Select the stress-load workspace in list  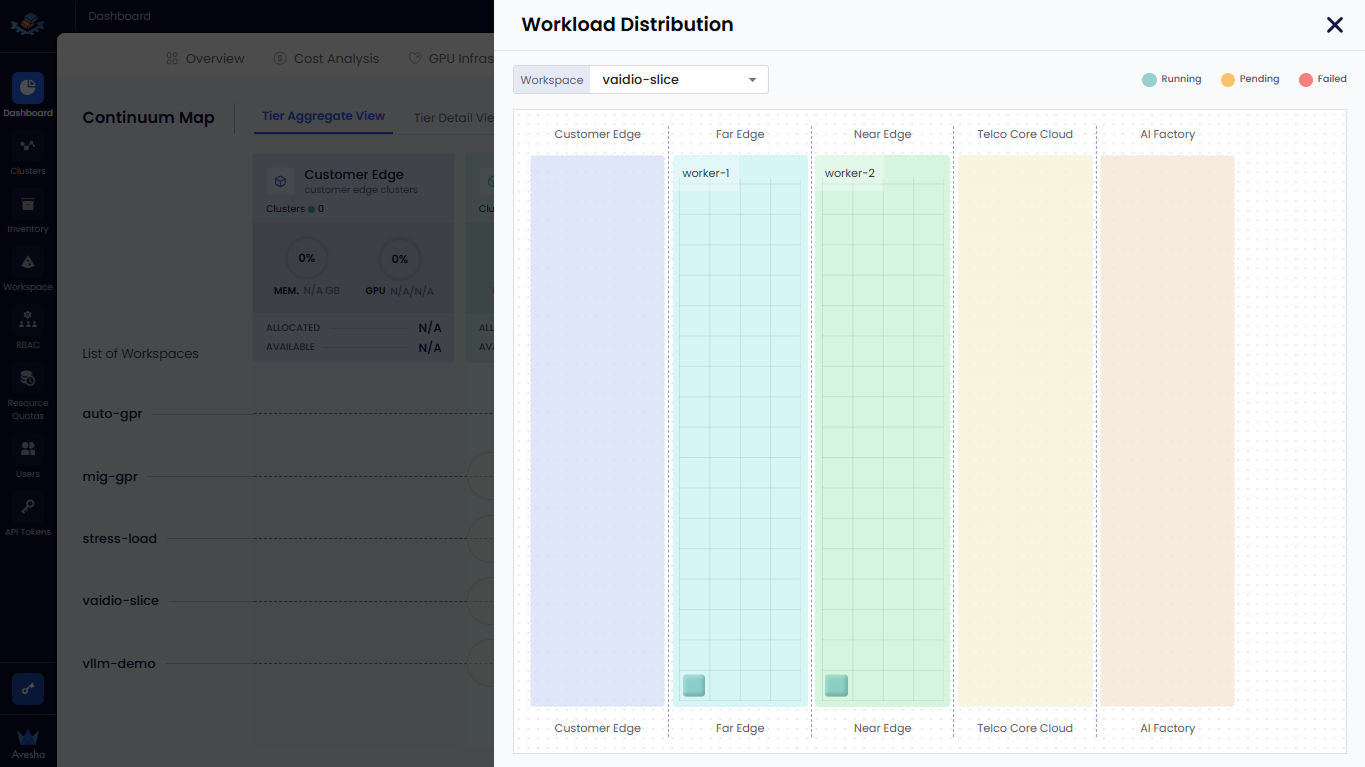[x=120, y=539]
